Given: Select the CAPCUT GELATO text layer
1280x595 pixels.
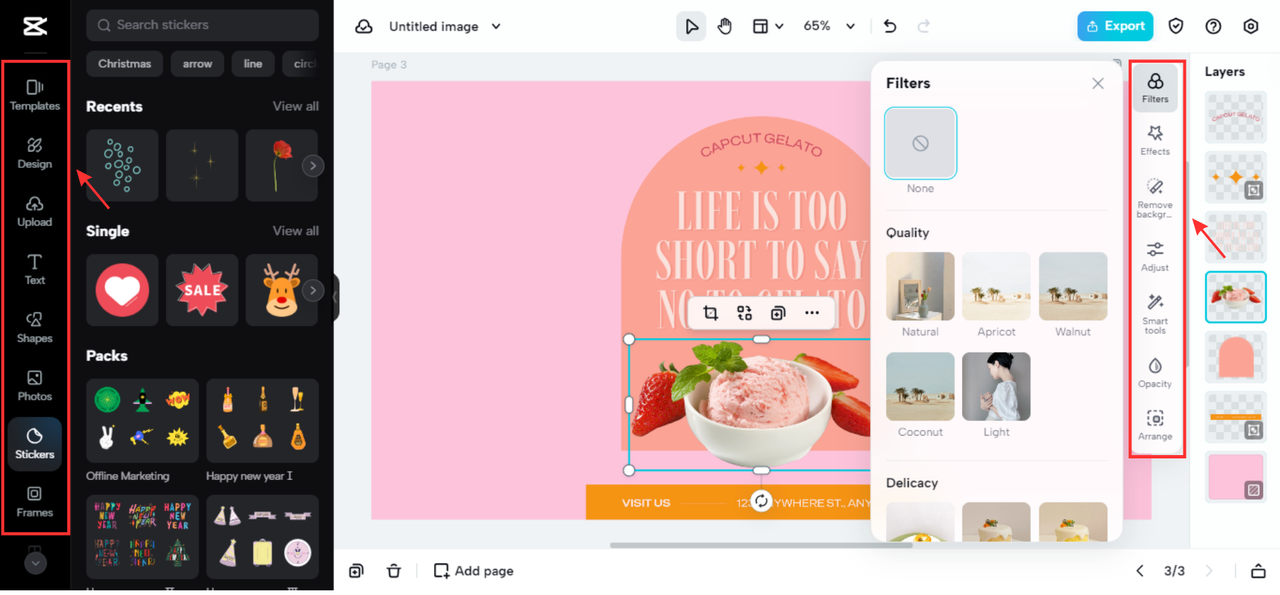Looking at the screenshot, I should pyautogui.click(x=1236, y=117).
